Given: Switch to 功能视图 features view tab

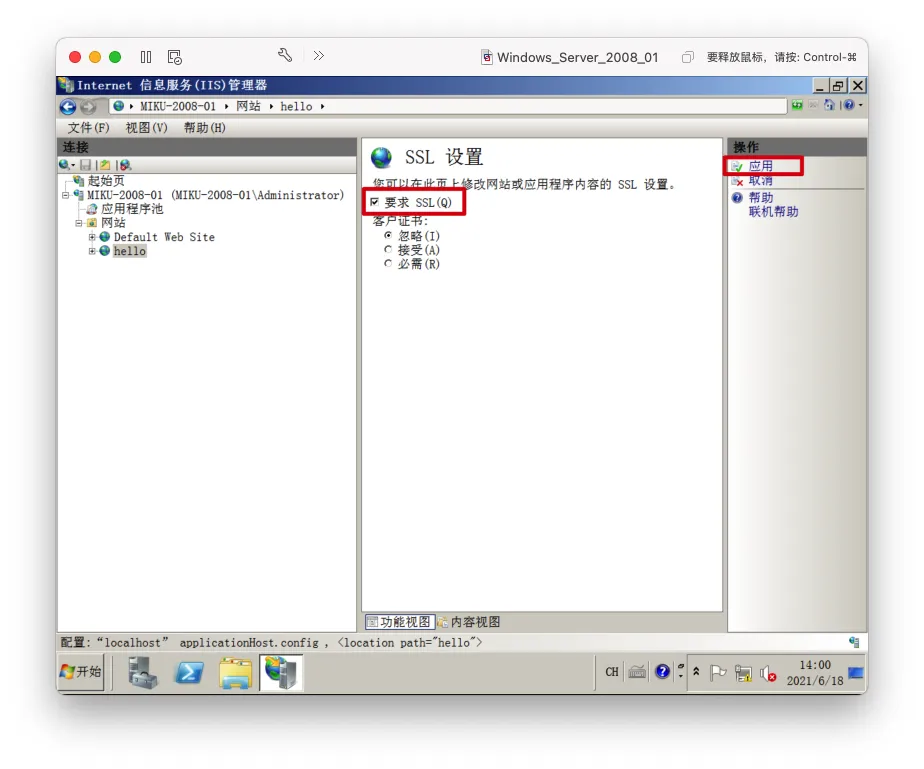Looking at the screenshot, I should tap(400, 622).
